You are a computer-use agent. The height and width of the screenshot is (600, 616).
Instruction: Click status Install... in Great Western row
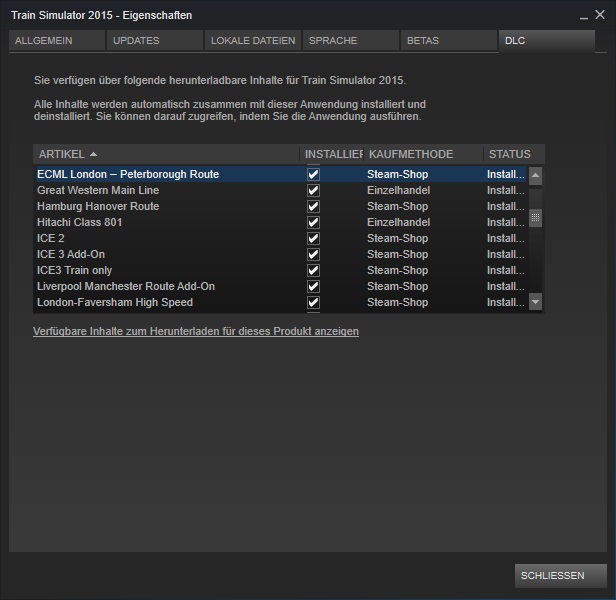point(506,190)
